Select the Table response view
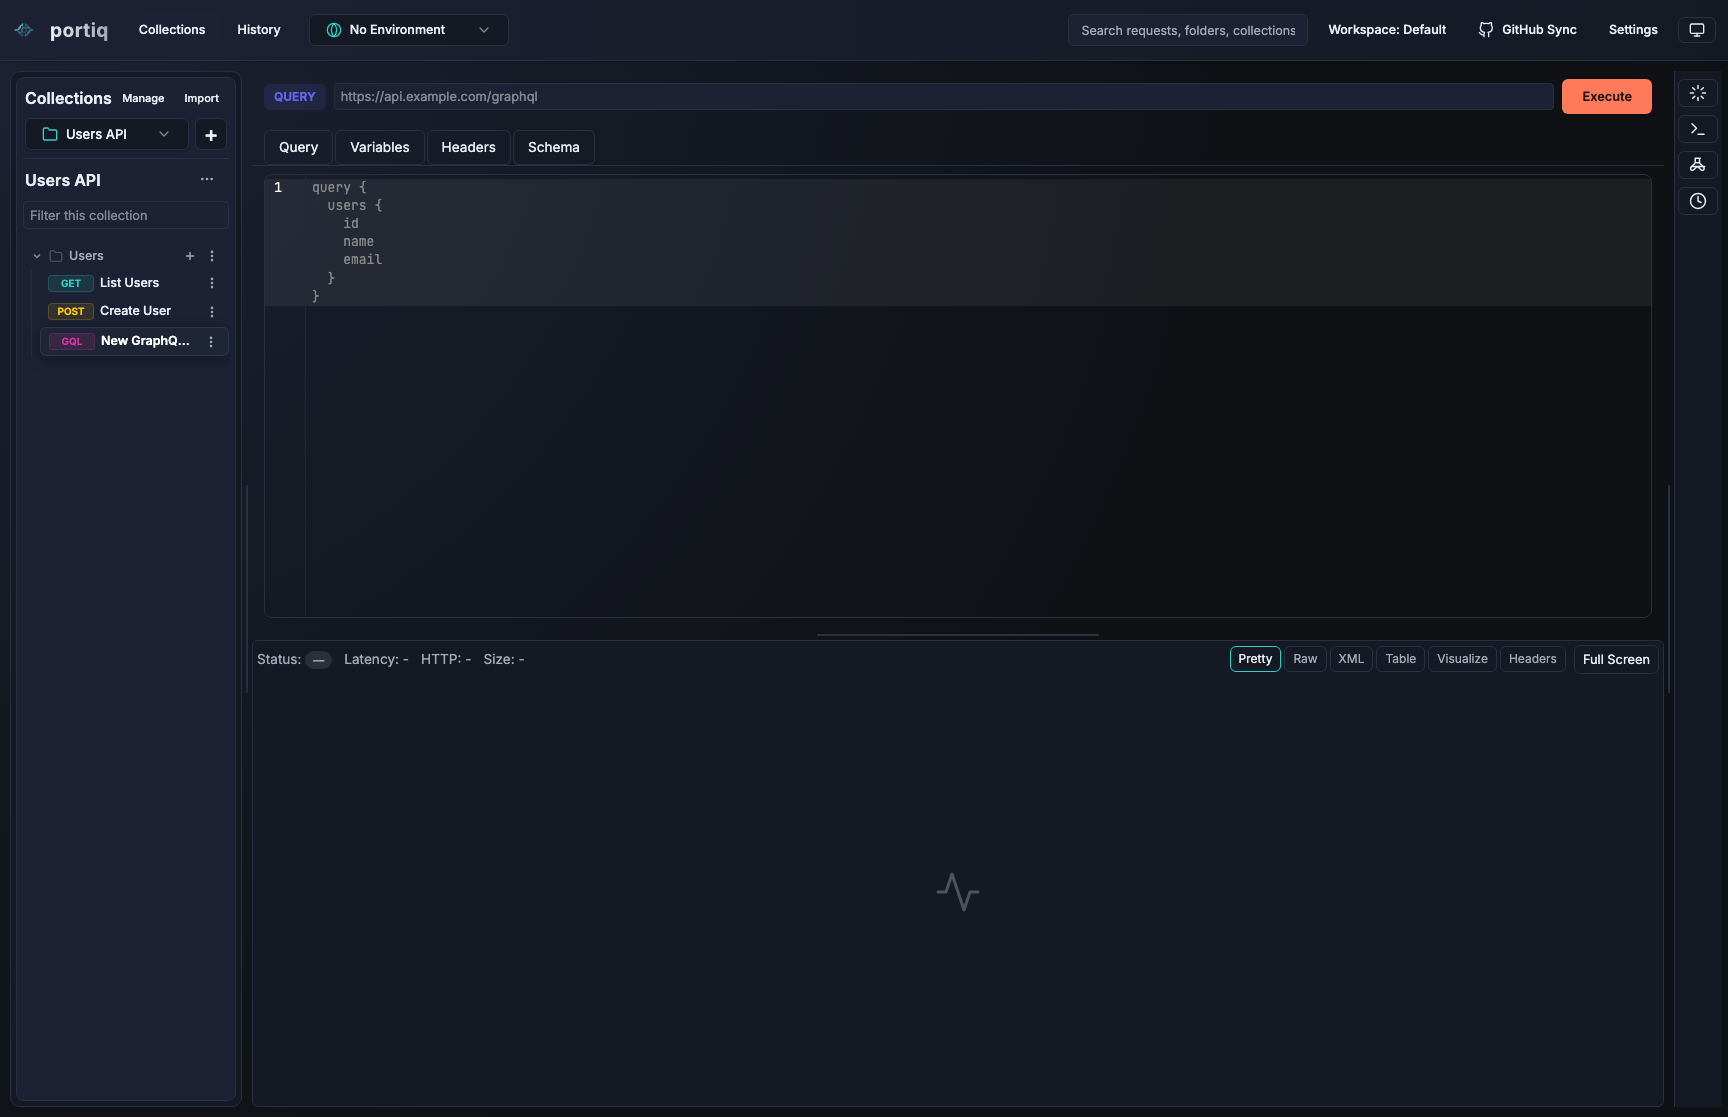The height and width of the screenshot is (1117, 1728). click(x=1401, y=659)
